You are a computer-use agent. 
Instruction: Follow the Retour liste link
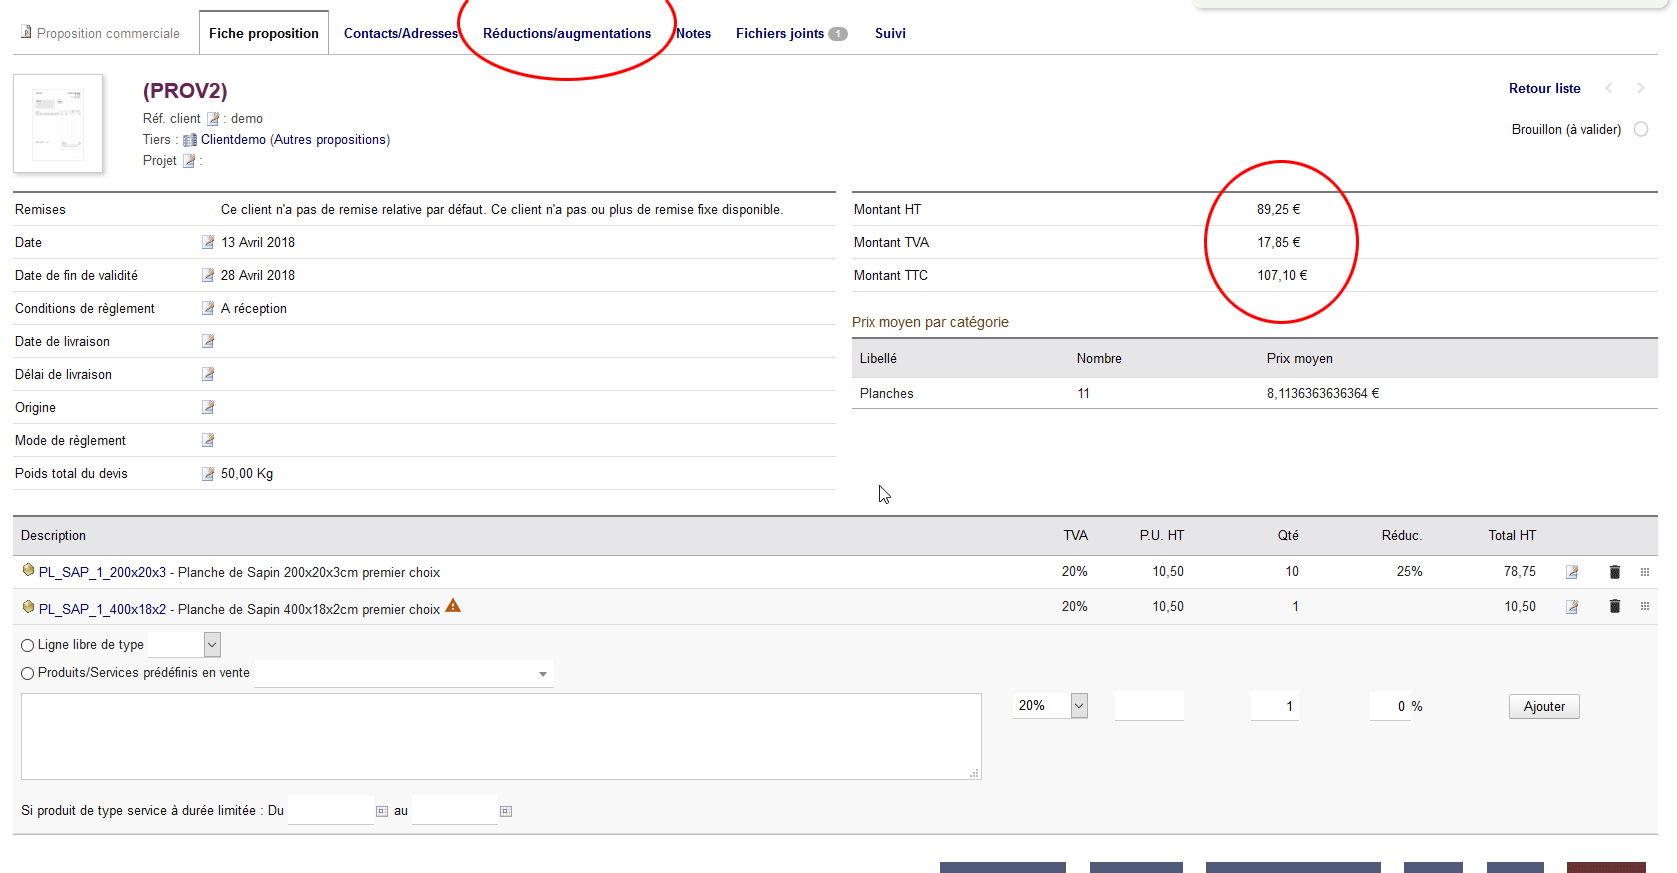(1544, 88)
